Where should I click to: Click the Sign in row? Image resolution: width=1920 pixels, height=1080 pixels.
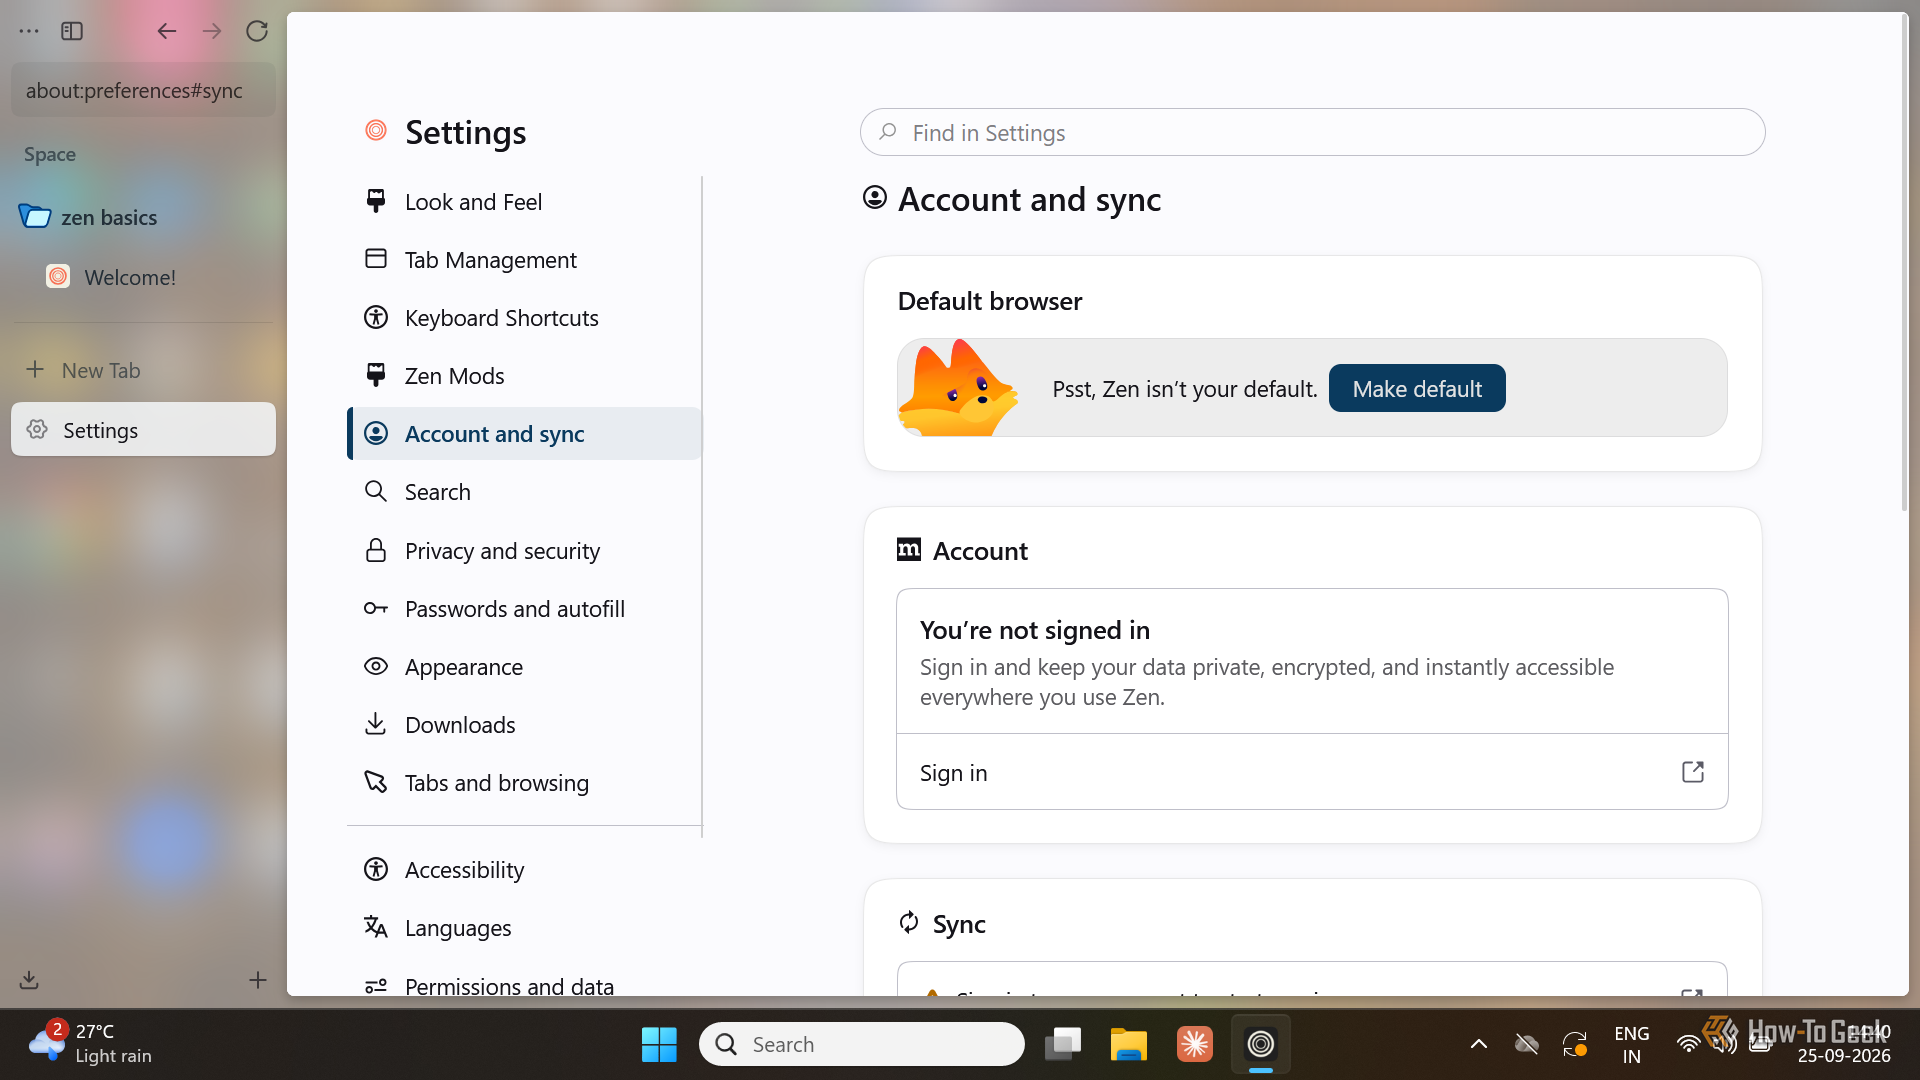pos(1312,772)
